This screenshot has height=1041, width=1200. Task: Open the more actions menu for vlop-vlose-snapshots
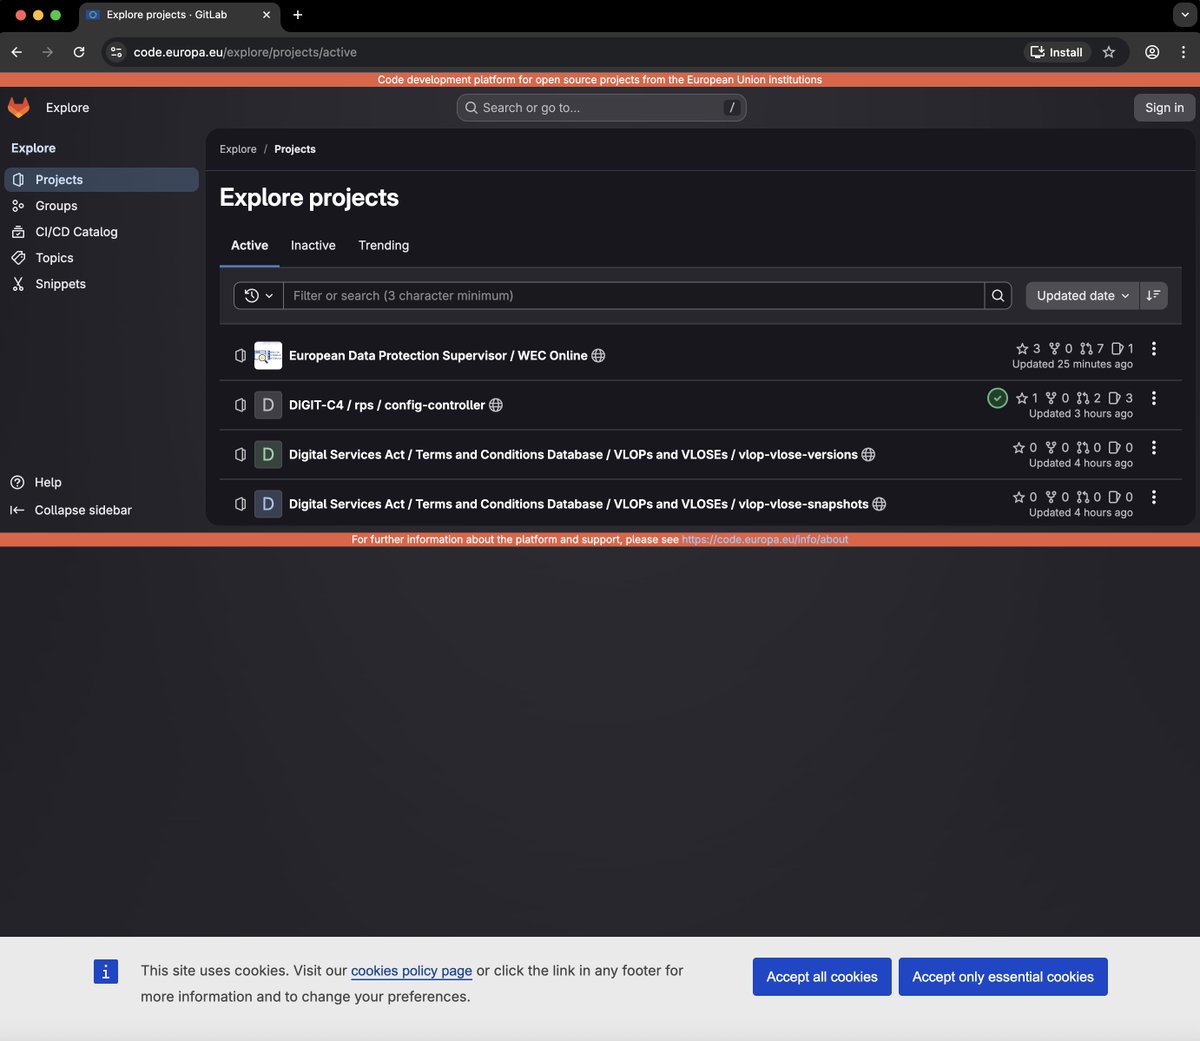point(1154,497)
